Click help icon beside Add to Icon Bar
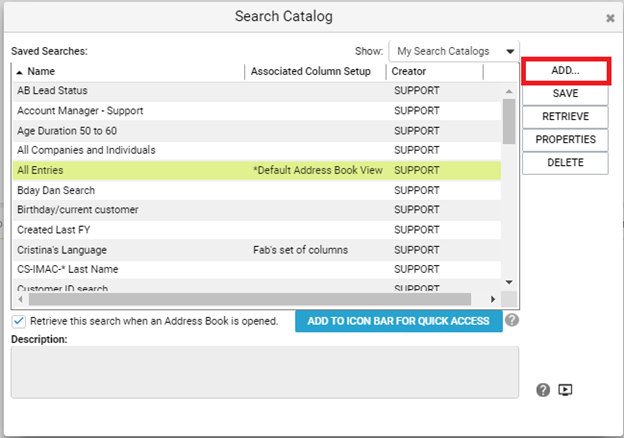This screenshot has width=624, height=438. click(x=512, y=320)
